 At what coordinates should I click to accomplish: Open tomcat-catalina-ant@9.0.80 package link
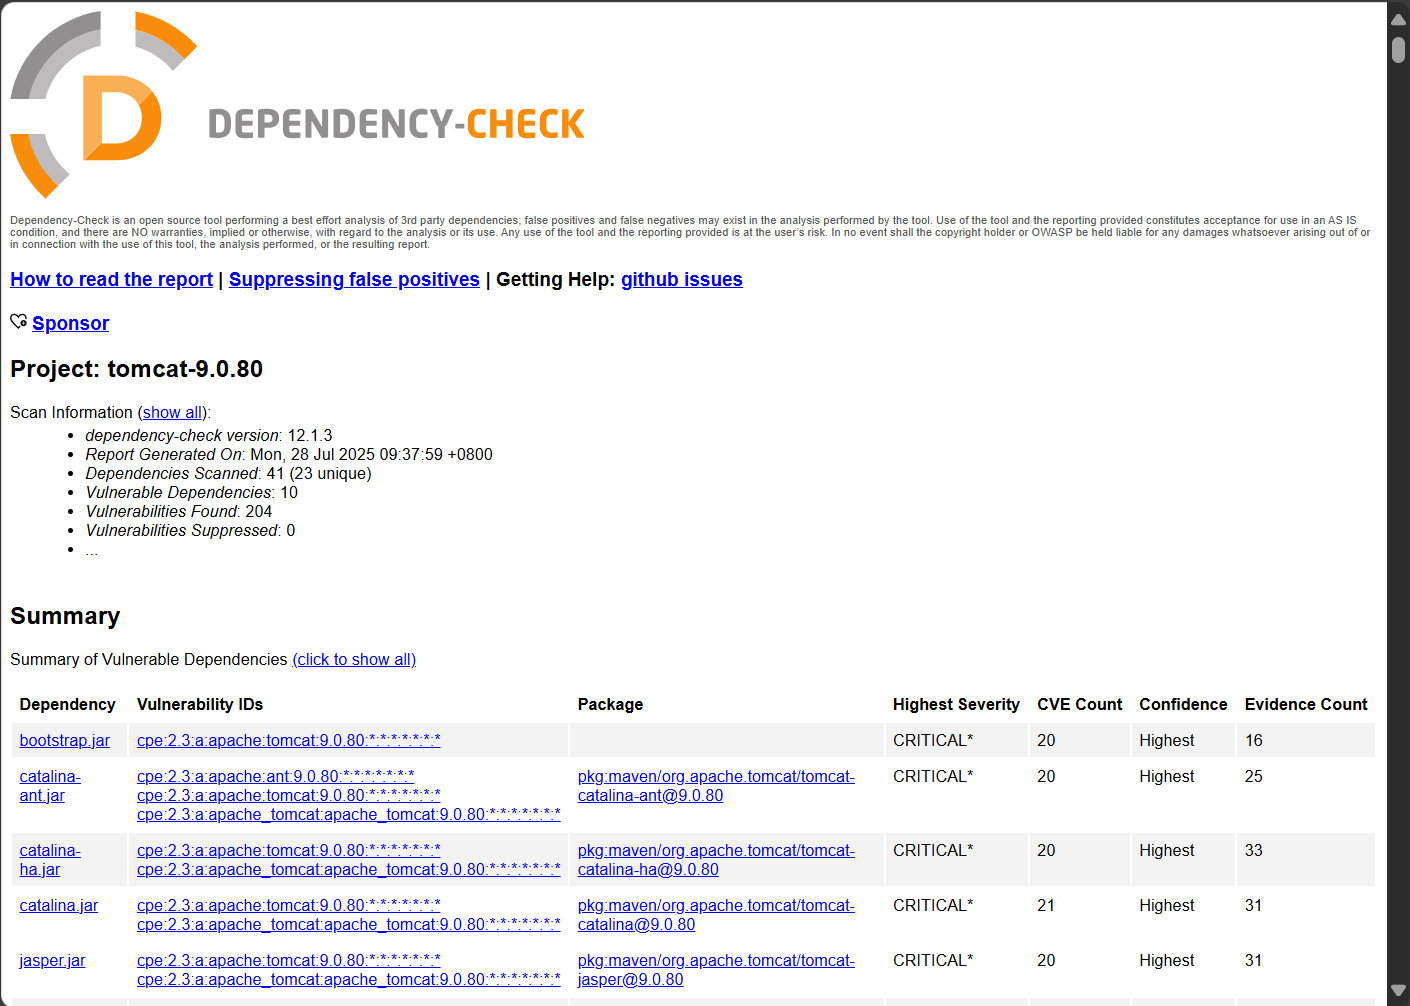click(716, 786)
